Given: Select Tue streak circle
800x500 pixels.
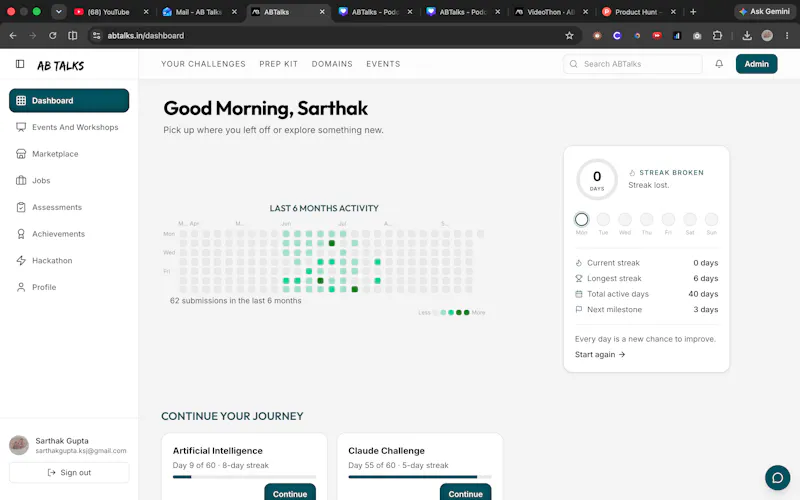Looking at the screenshot, I should [x=603, y=219].
